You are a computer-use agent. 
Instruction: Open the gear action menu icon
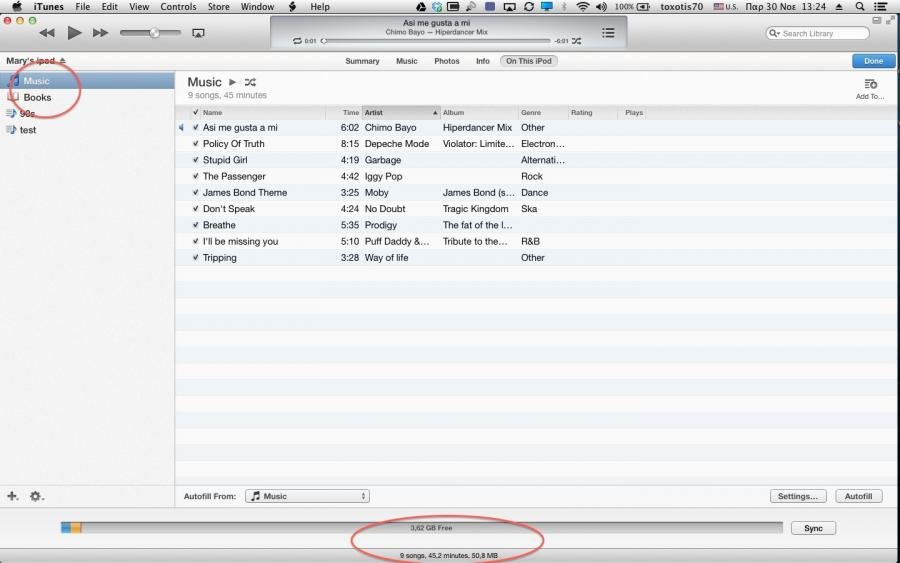[36, 496]
